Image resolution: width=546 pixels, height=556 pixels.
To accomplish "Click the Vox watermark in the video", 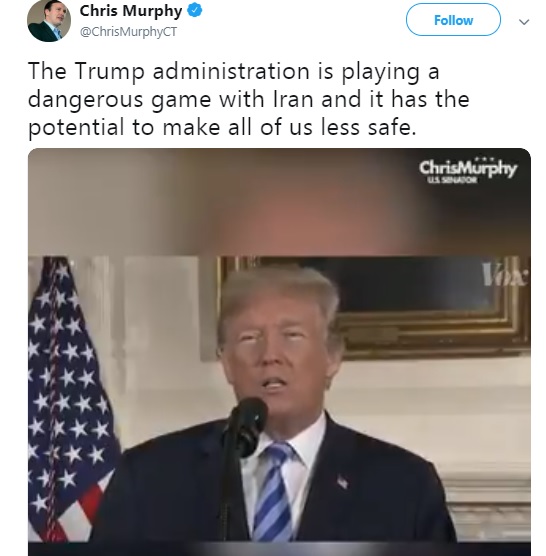I will [505, 275].
